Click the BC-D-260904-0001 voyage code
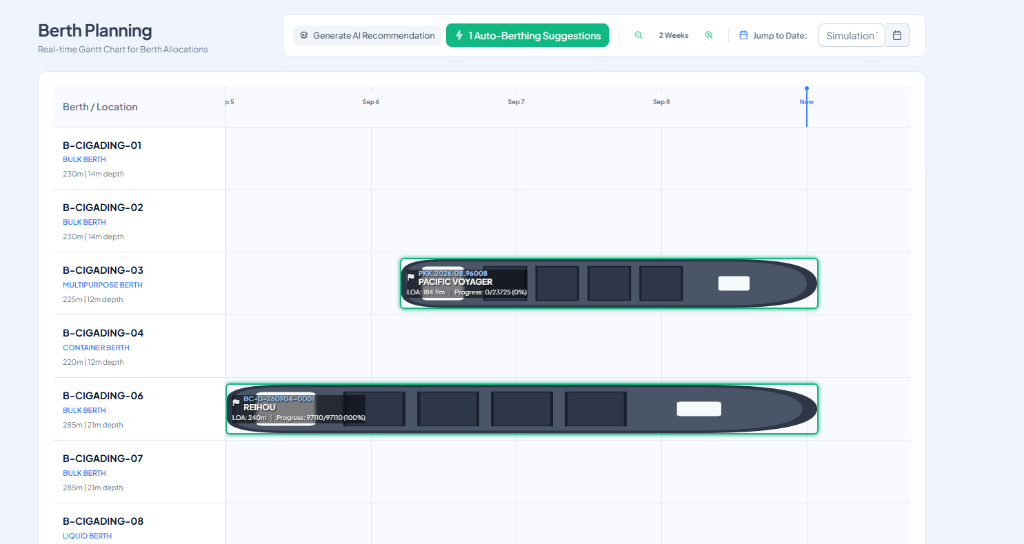This screenshot has height=544, width=1024. [x=279, y=398]
